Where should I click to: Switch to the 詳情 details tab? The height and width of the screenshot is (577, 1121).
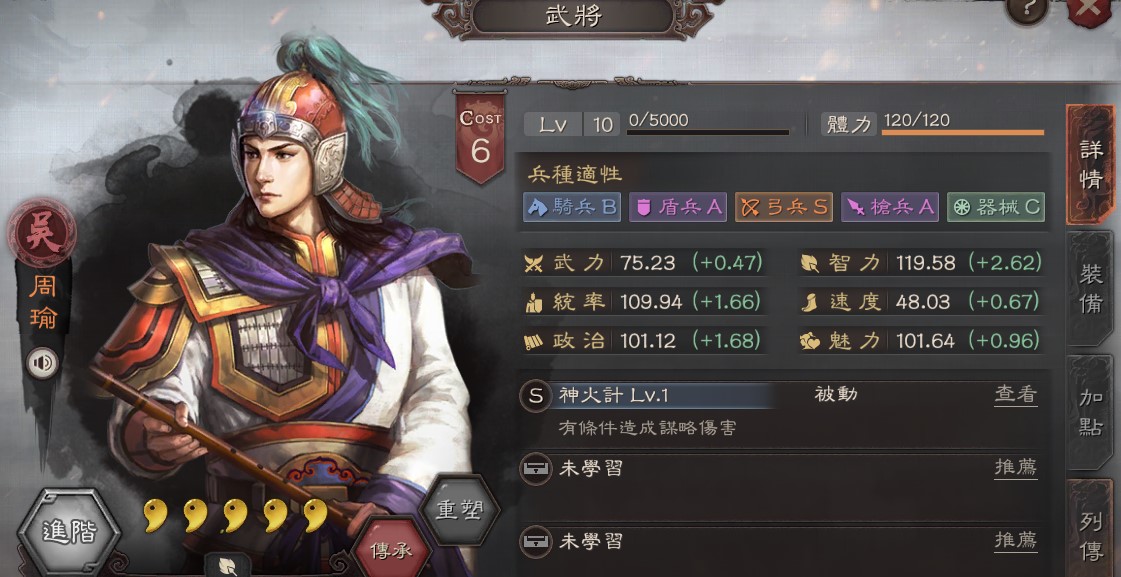(x=1090, y=165)
